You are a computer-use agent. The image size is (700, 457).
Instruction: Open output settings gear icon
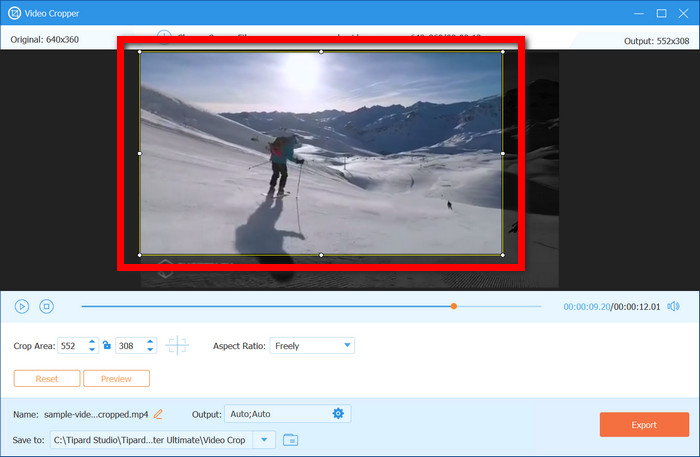coord(338,414)
